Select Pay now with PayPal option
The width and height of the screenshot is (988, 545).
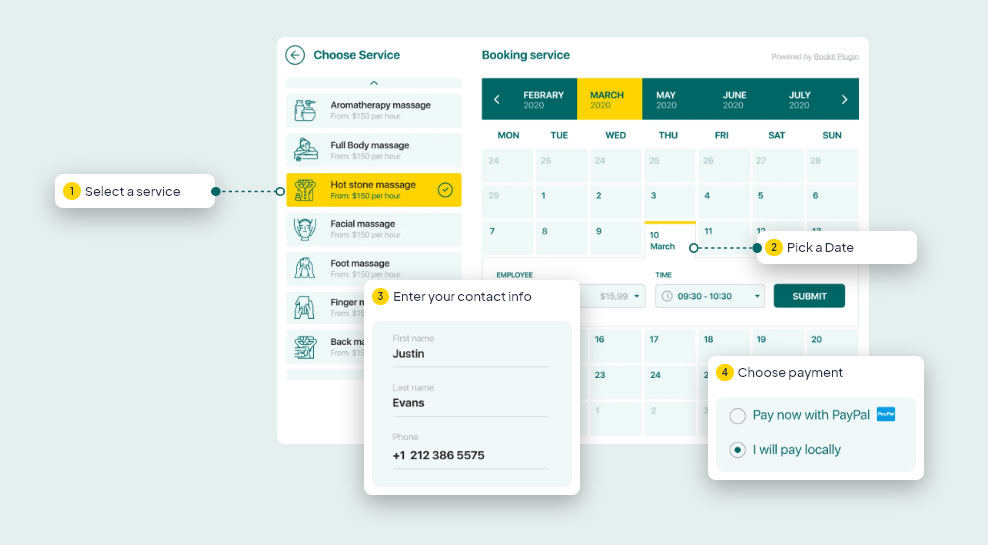737,416
